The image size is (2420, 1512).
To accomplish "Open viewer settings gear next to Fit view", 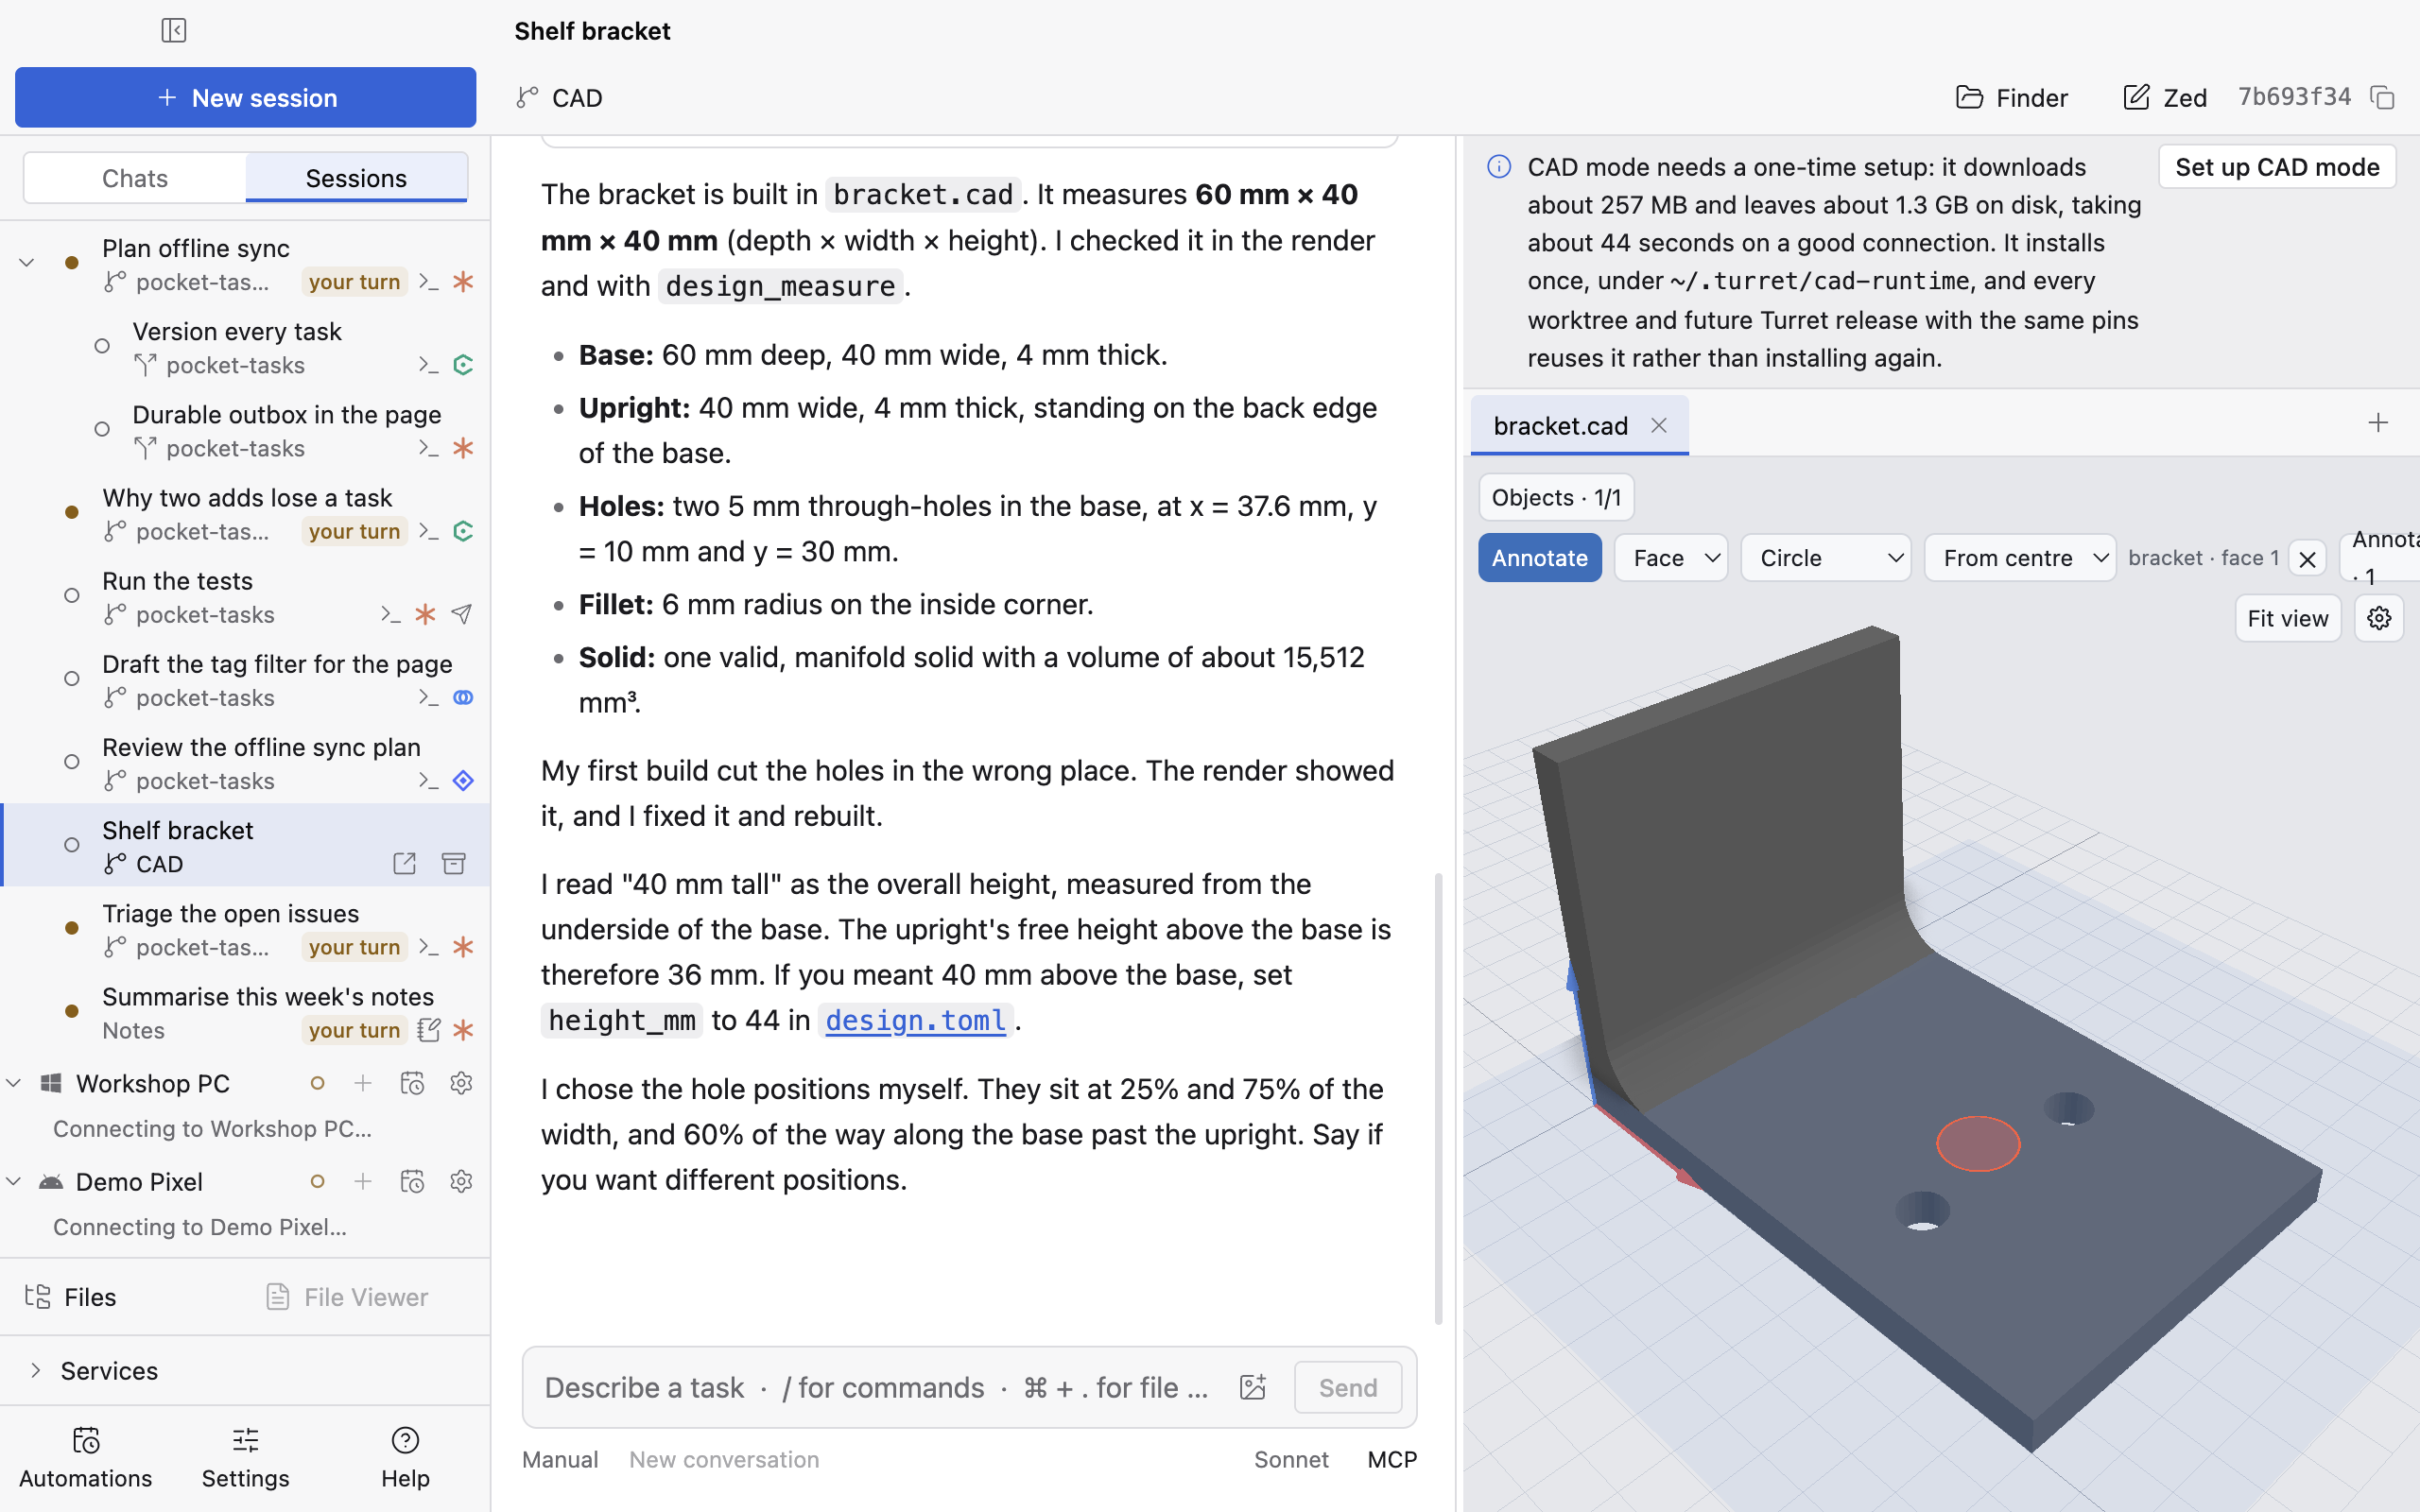I will coord(2379,618).
